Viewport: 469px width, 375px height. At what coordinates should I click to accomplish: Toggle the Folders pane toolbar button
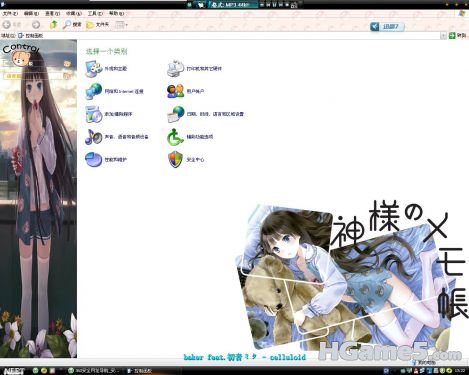coord(98,25)
